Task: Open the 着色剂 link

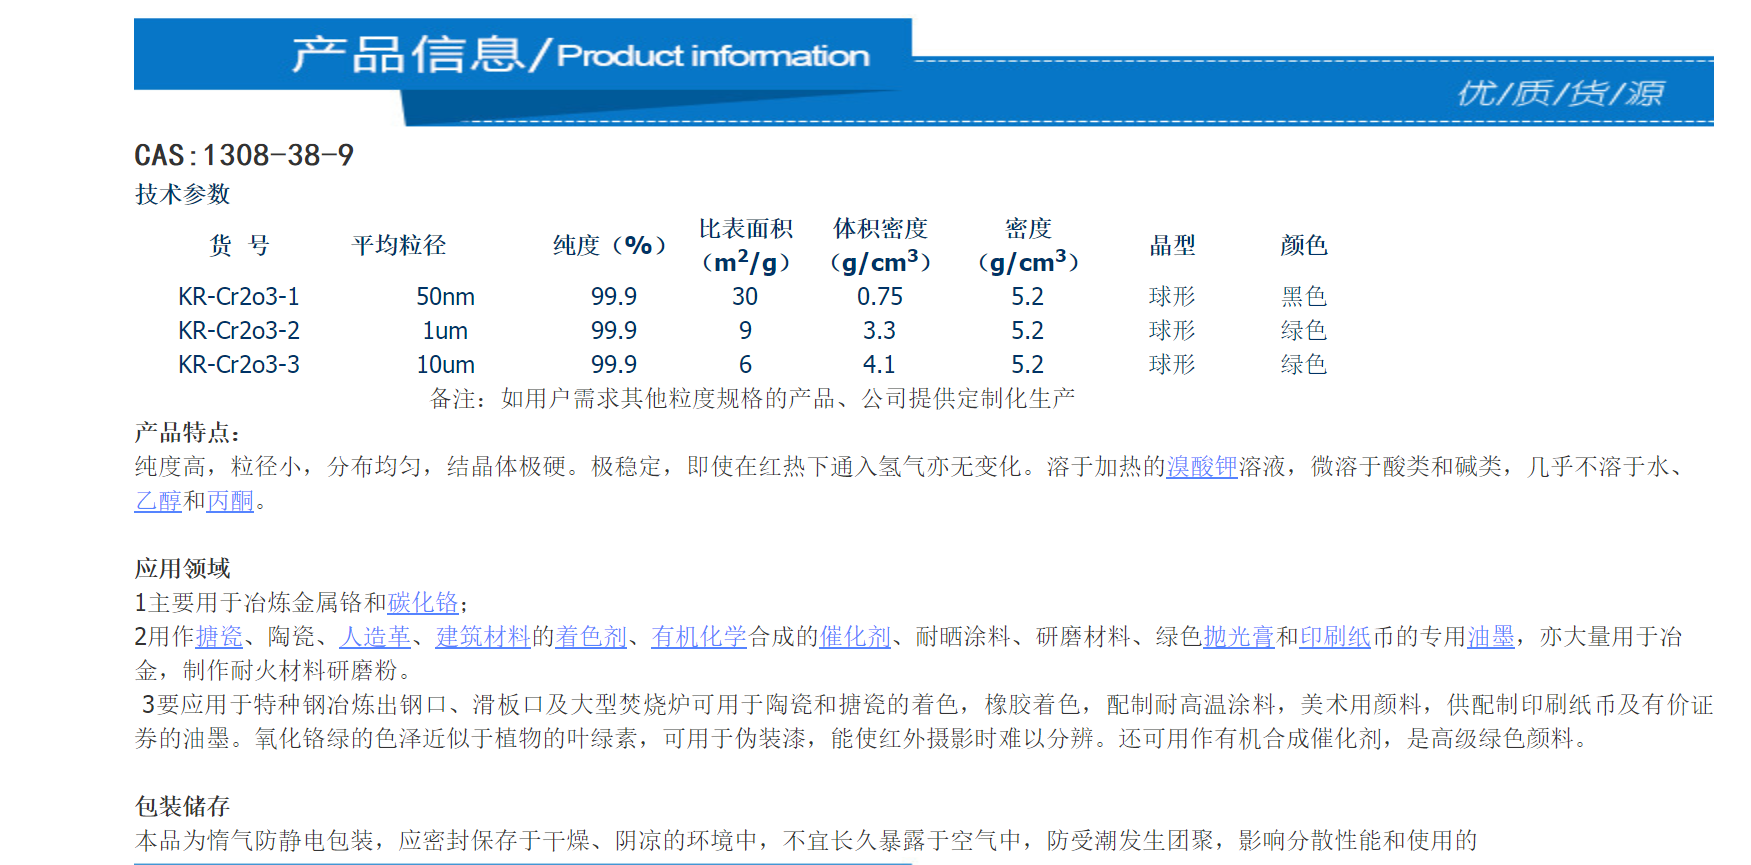Action: click(592, 637)
